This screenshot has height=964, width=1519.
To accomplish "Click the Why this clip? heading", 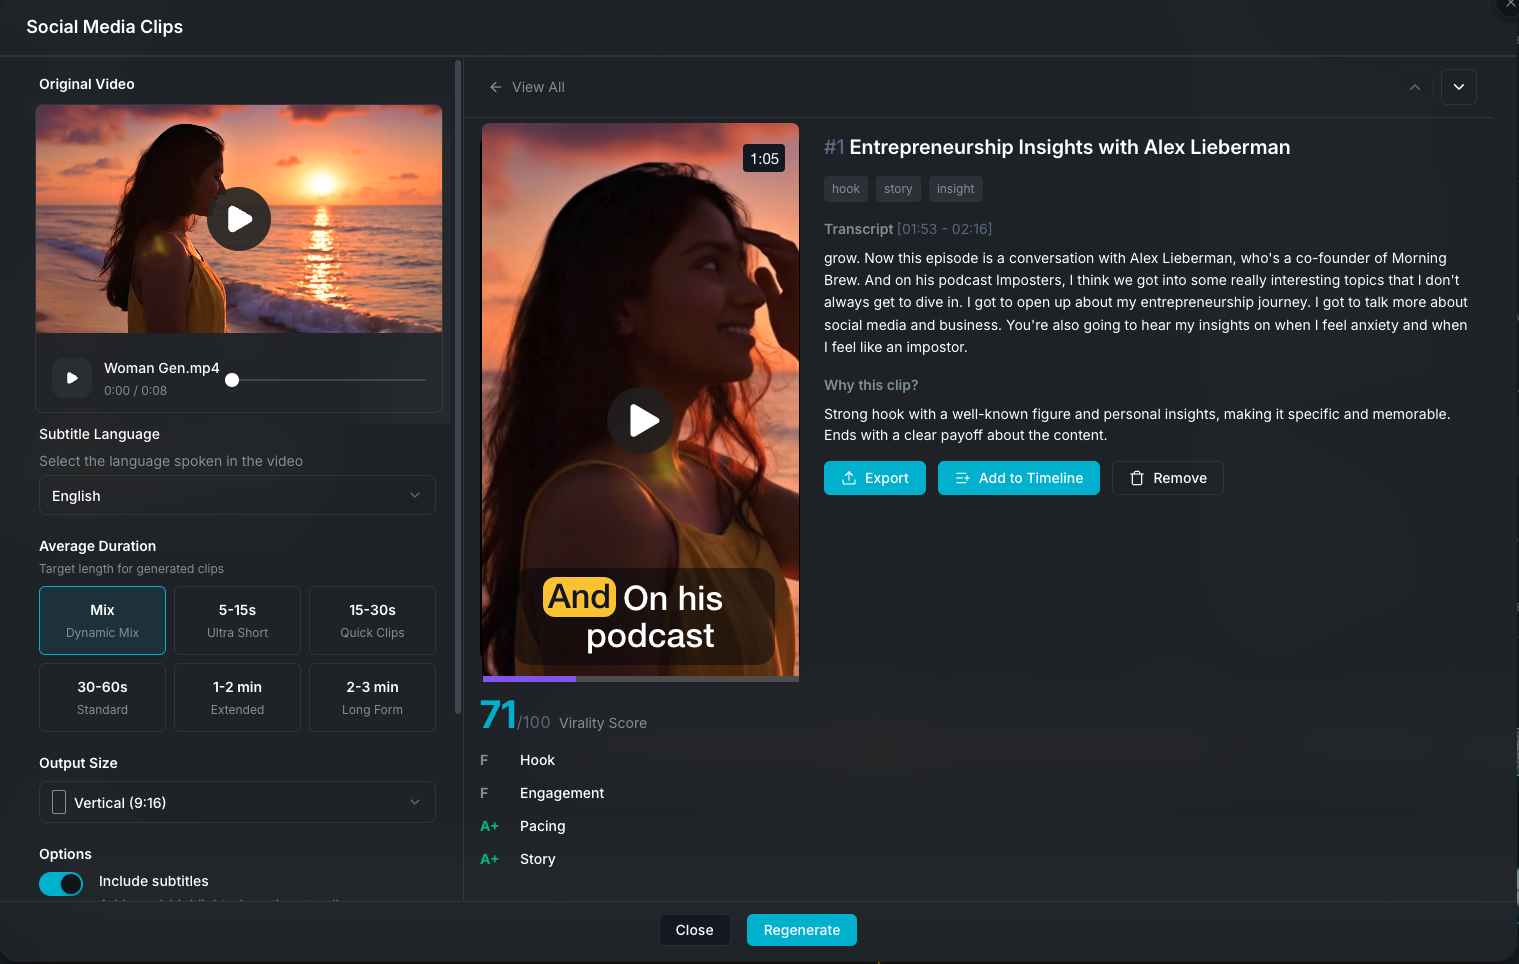I will click(871, 385).
